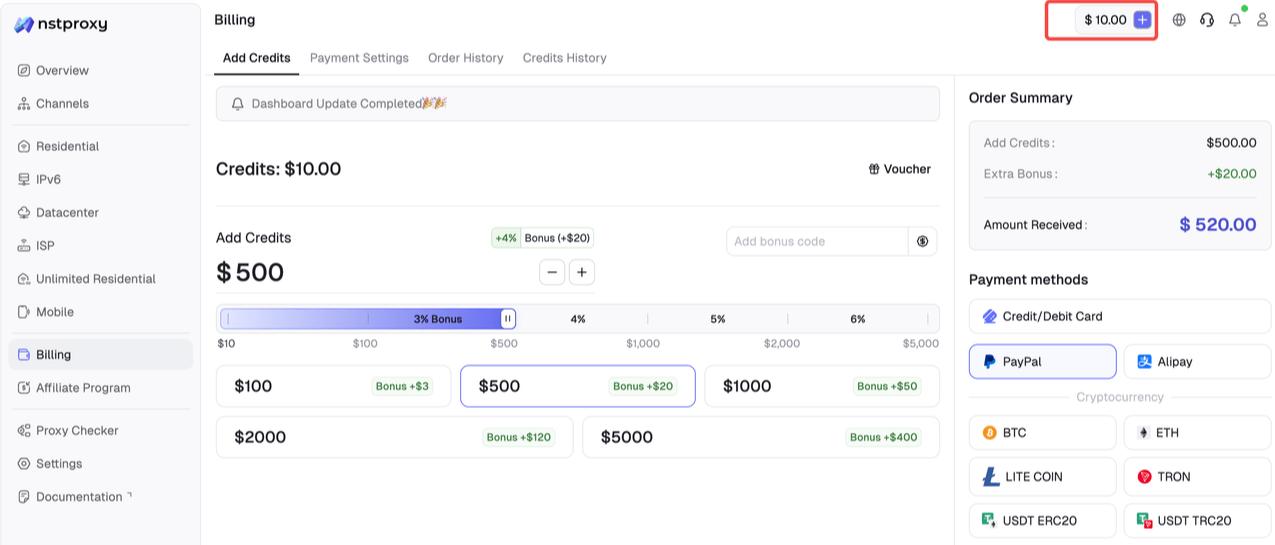1275x545 pixels.
Task: Select Billing in the sidebar
Action: tap(100, 354)
